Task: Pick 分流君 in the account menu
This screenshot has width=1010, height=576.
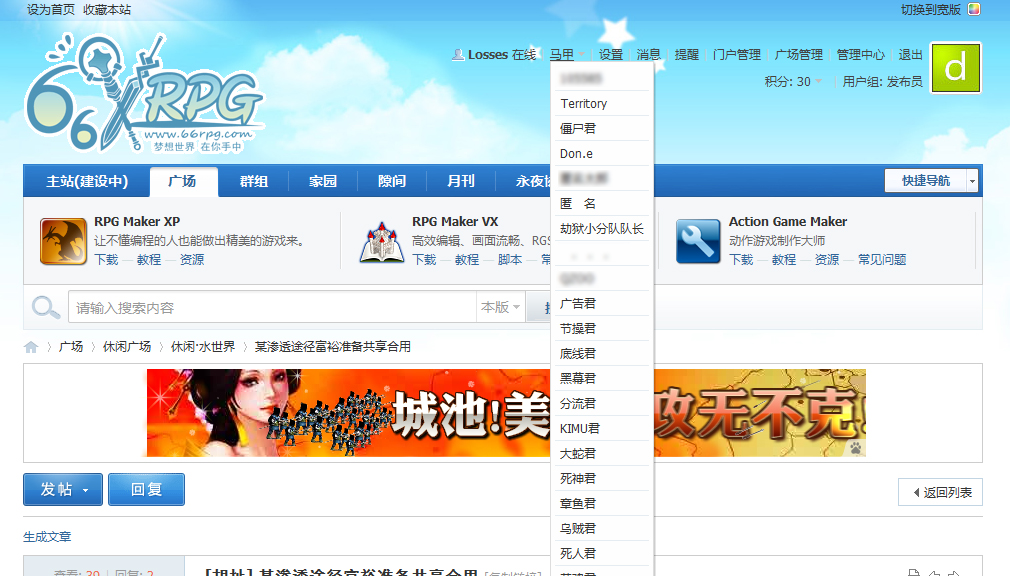Action: [x=602, y=403]
